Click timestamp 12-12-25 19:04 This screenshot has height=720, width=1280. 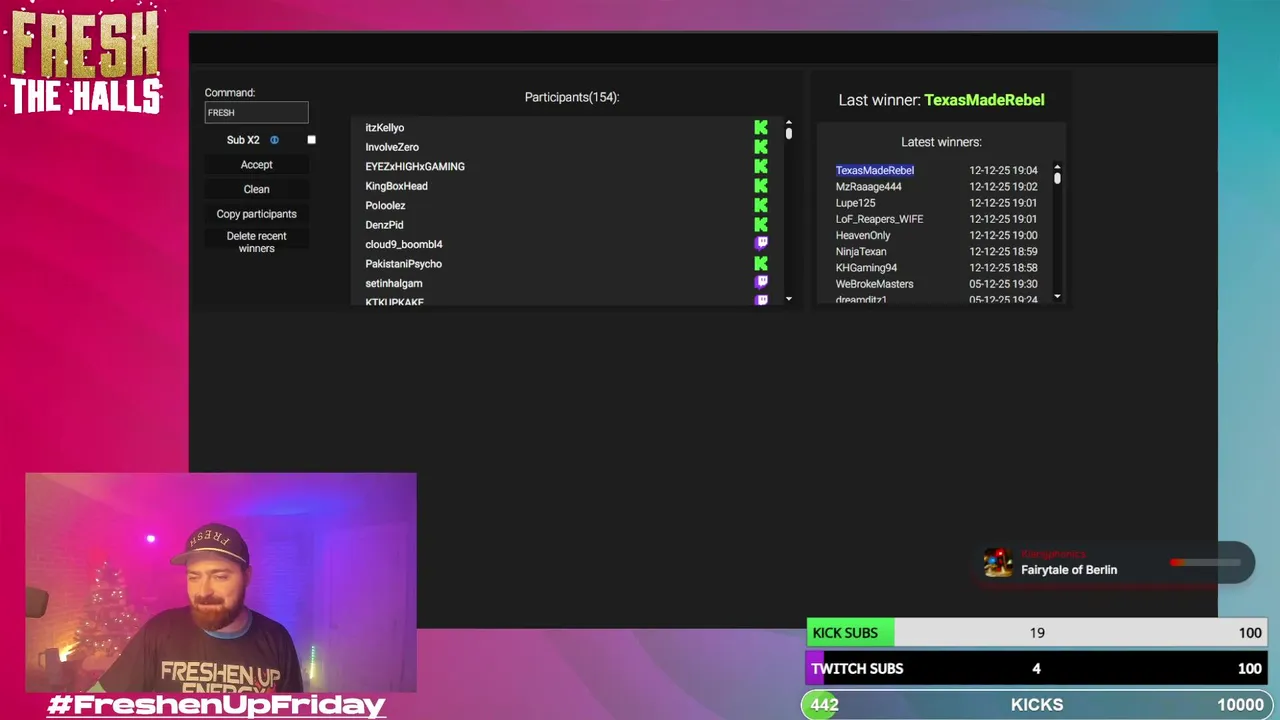[x=1003, y=170]
